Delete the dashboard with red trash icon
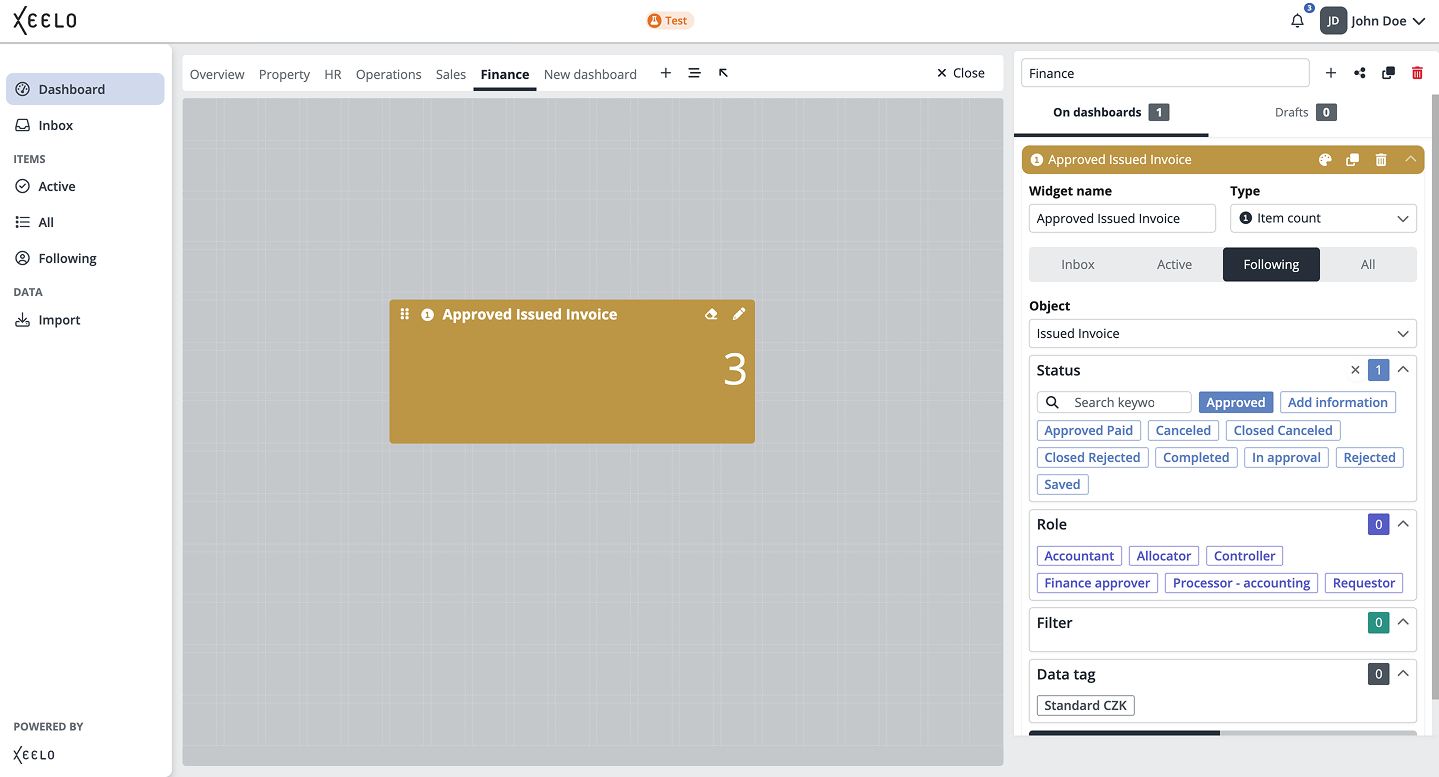Screen dimensions: 1439x777 click(1417, 73)
